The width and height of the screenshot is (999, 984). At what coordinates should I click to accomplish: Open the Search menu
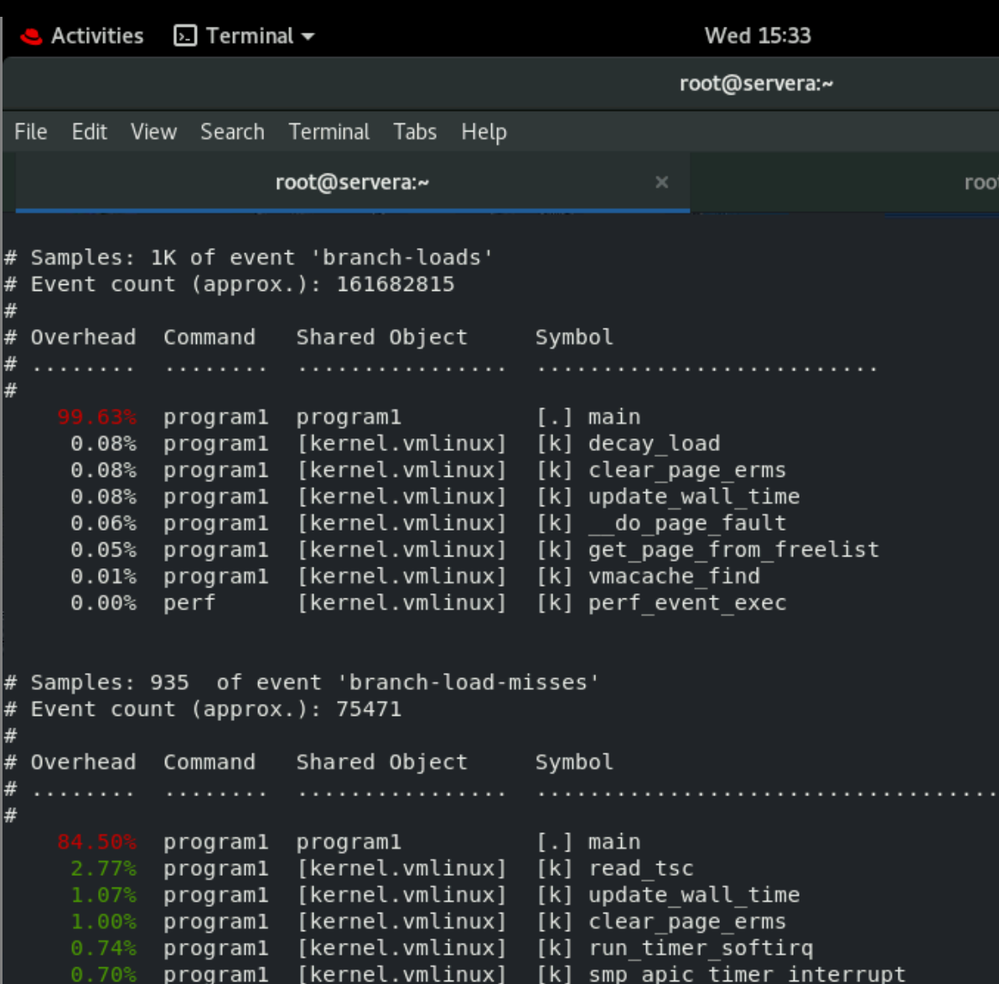click(232, 132)
